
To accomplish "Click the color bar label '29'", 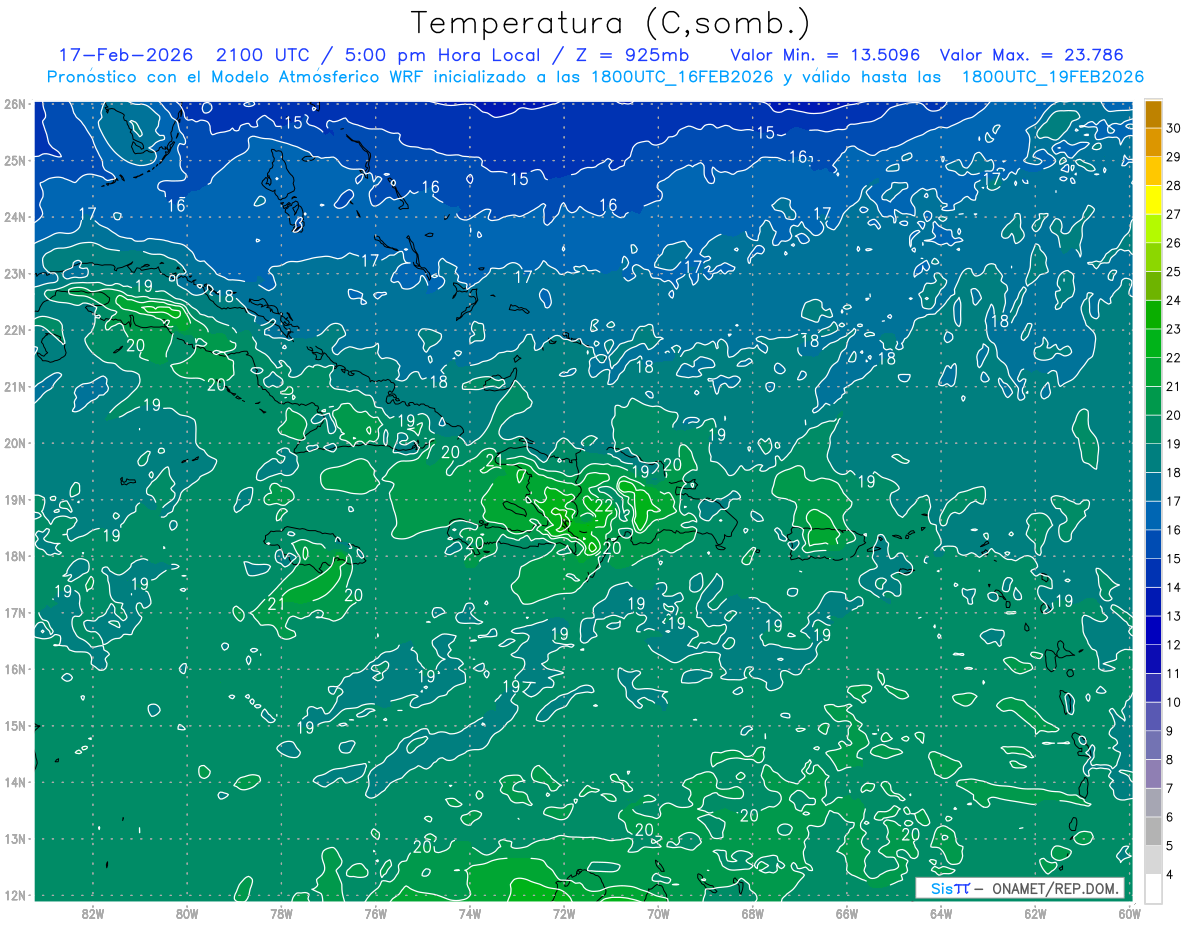I will pyautogui.click(x=1174, y=157).
